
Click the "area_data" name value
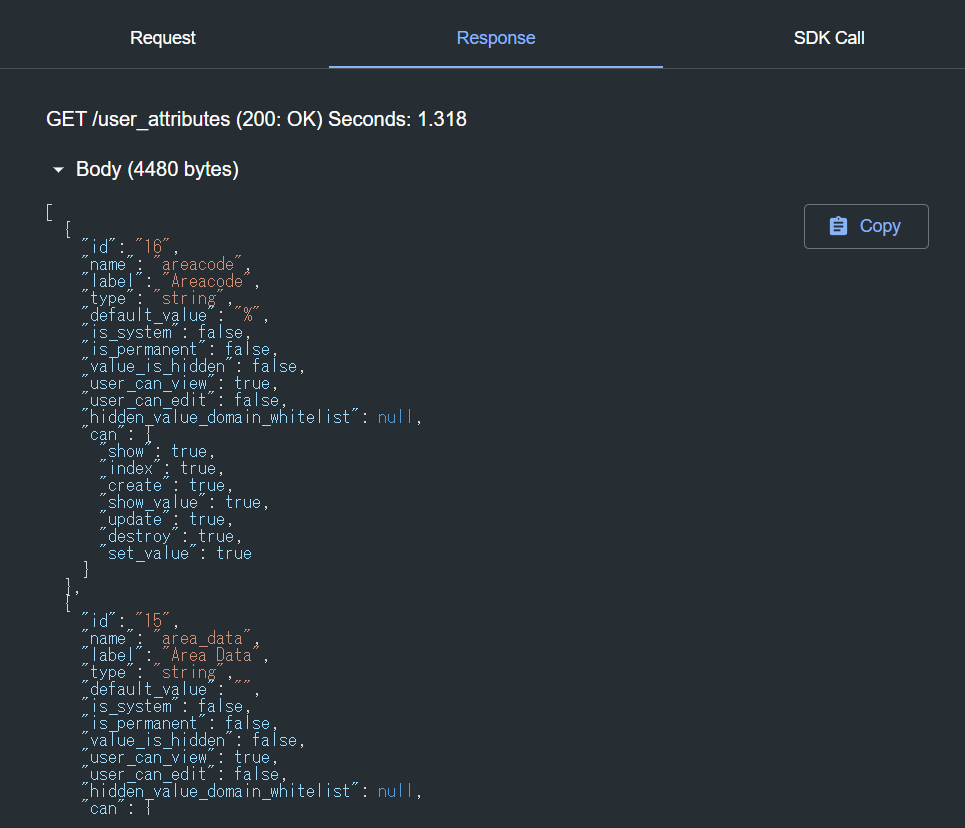202,638
